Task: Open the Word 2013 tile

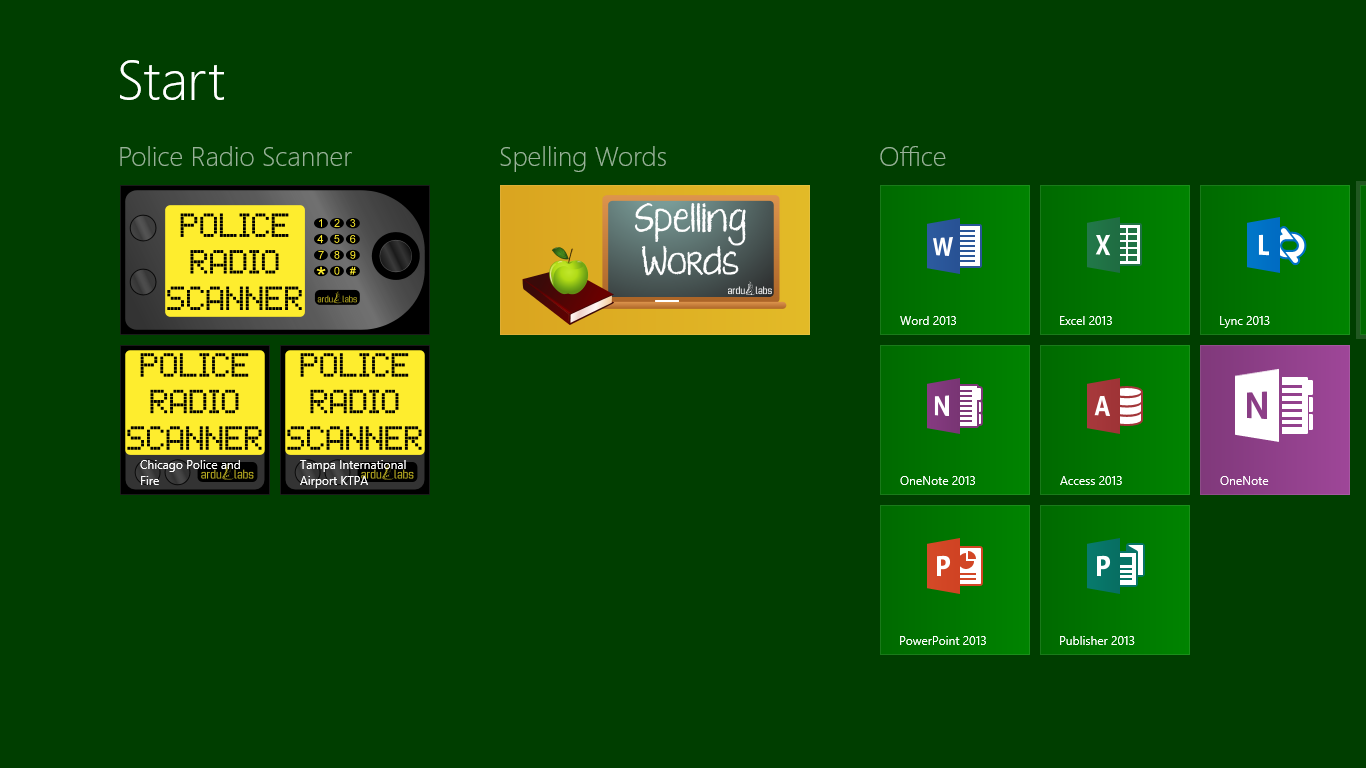Action: [954, 259]
